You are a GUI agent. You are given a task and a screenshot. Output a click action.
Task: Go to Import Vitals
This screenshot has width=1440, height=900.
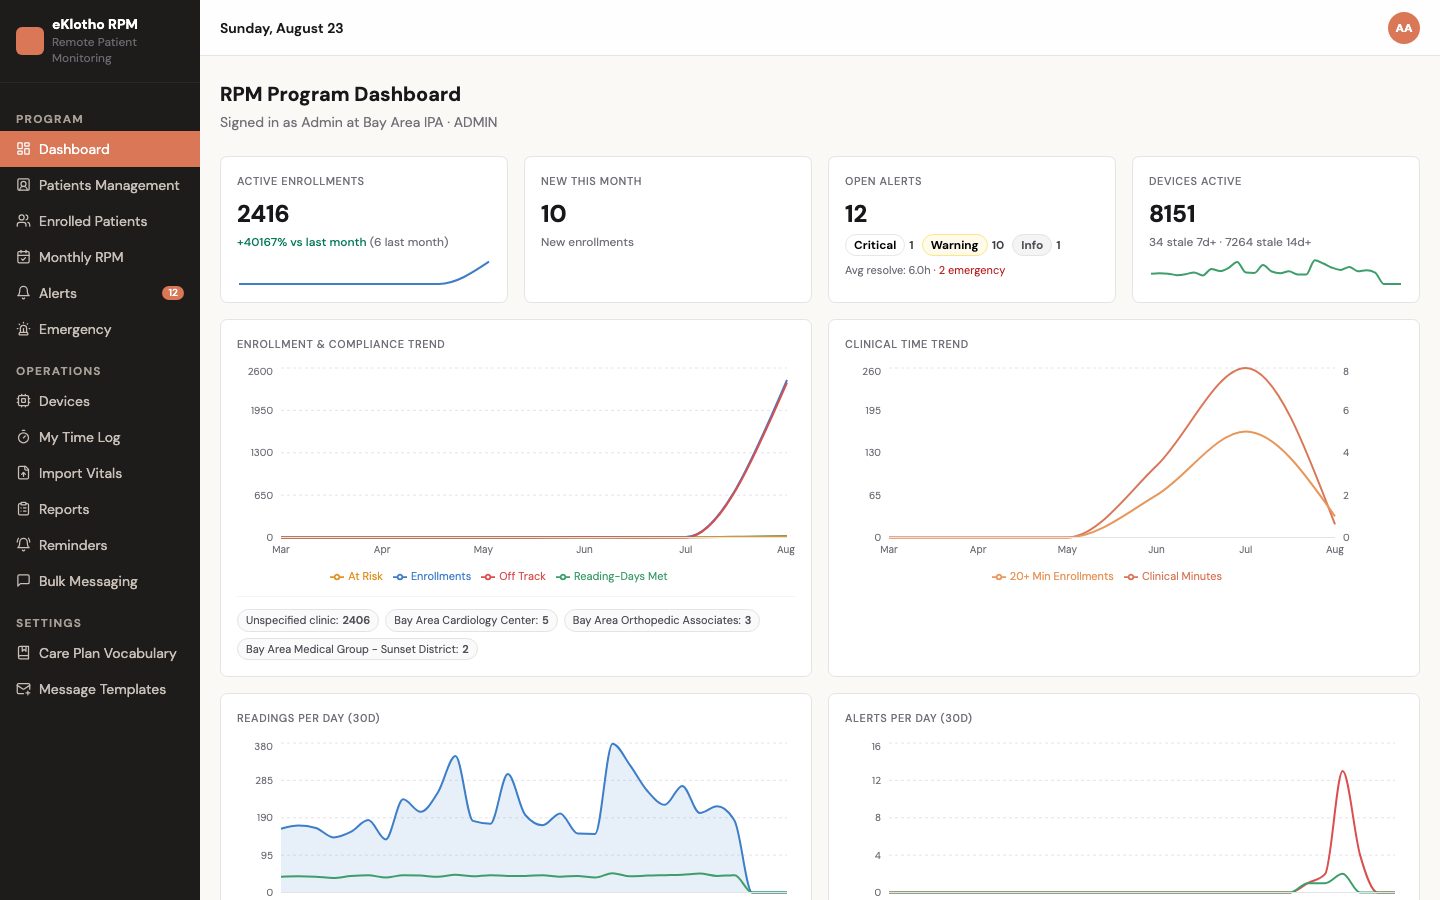coord(100,473)
